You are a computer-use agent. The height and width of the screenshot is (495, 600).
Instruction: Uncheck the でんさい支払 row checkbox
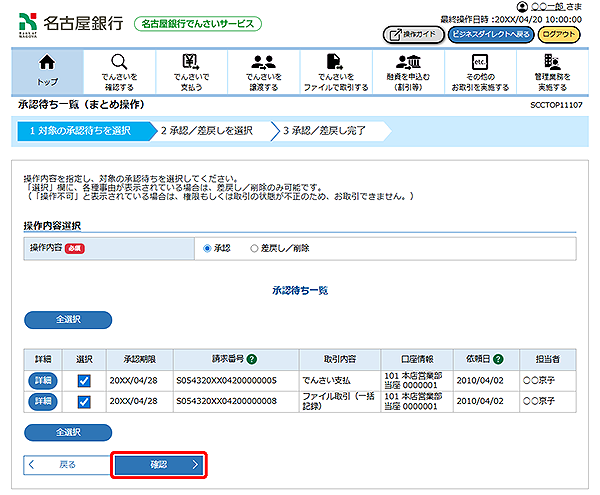point(84,380)
